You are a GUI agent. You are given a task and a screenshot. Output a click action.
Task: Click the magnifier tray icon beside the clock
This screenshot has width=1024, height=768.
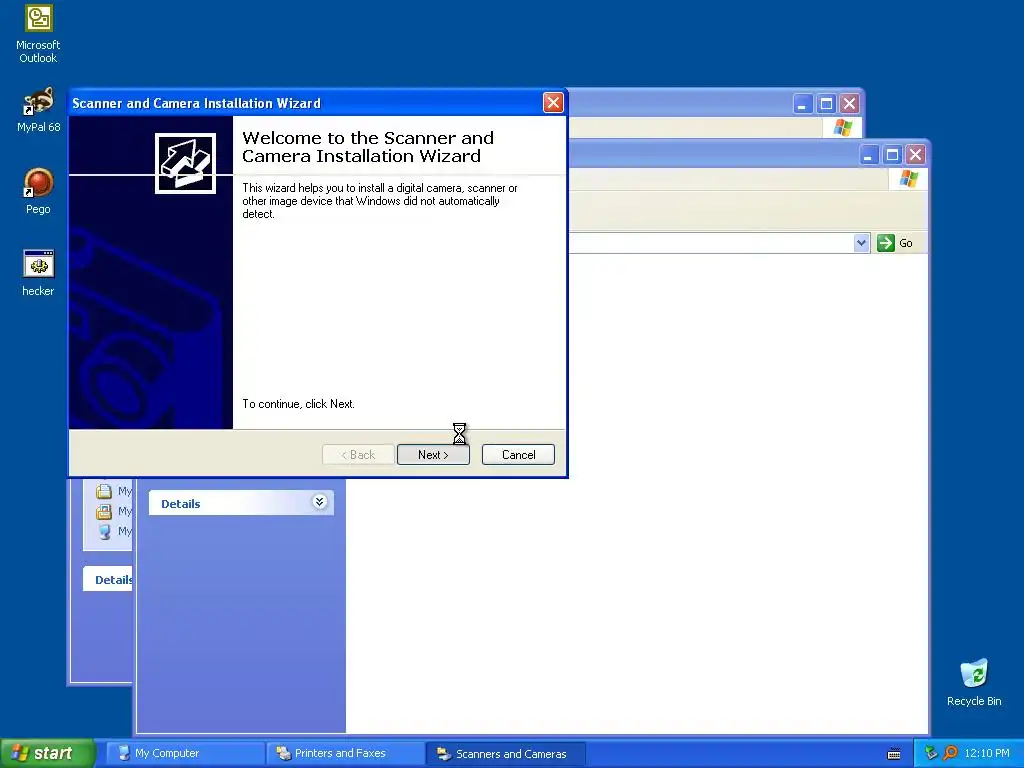coord(950,753)
